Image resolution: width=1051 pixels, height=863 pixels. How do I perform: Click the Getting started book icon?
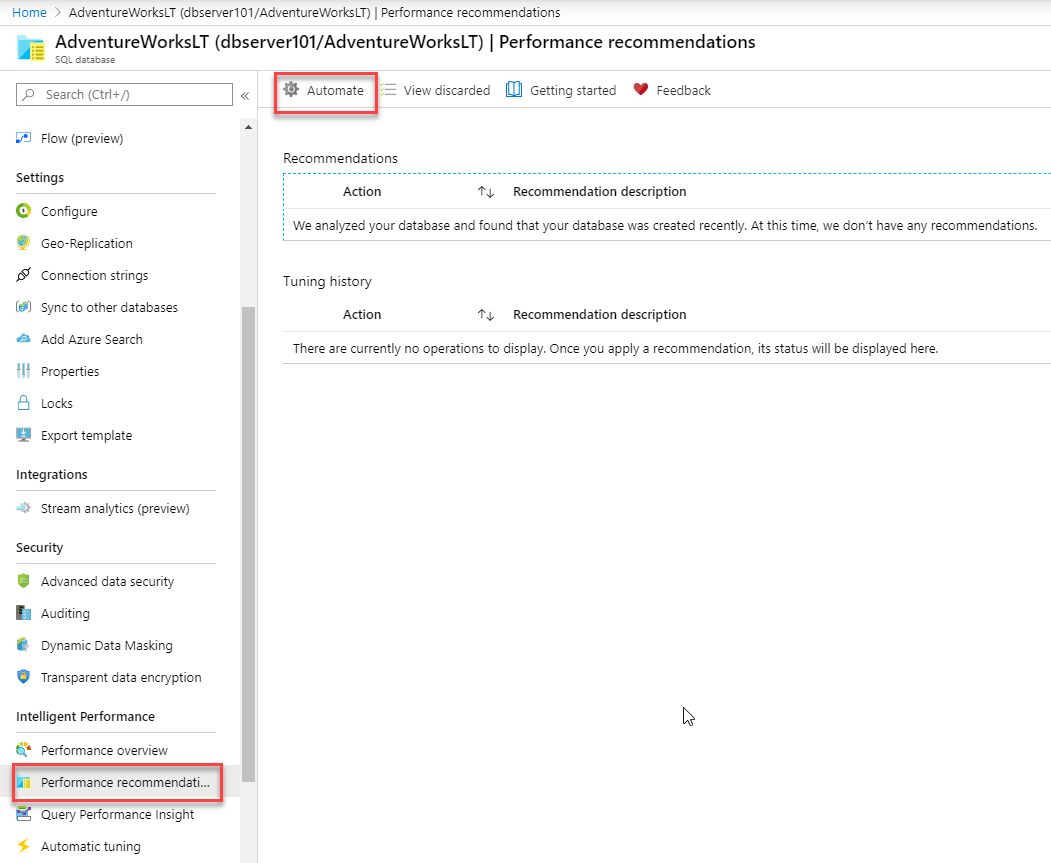pyautogui.click(x=514, y=89)
